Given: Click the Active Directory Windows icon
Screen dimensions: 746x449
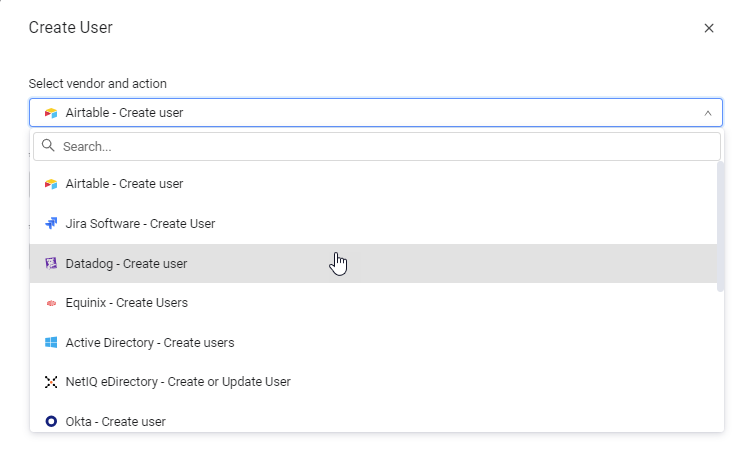Looking at the screenshot, I should [51, 342].
